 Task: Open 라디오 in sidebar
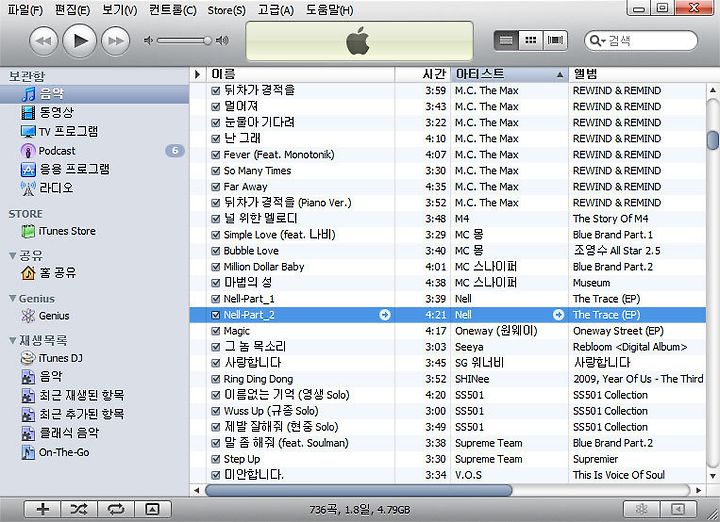(94, 188)
